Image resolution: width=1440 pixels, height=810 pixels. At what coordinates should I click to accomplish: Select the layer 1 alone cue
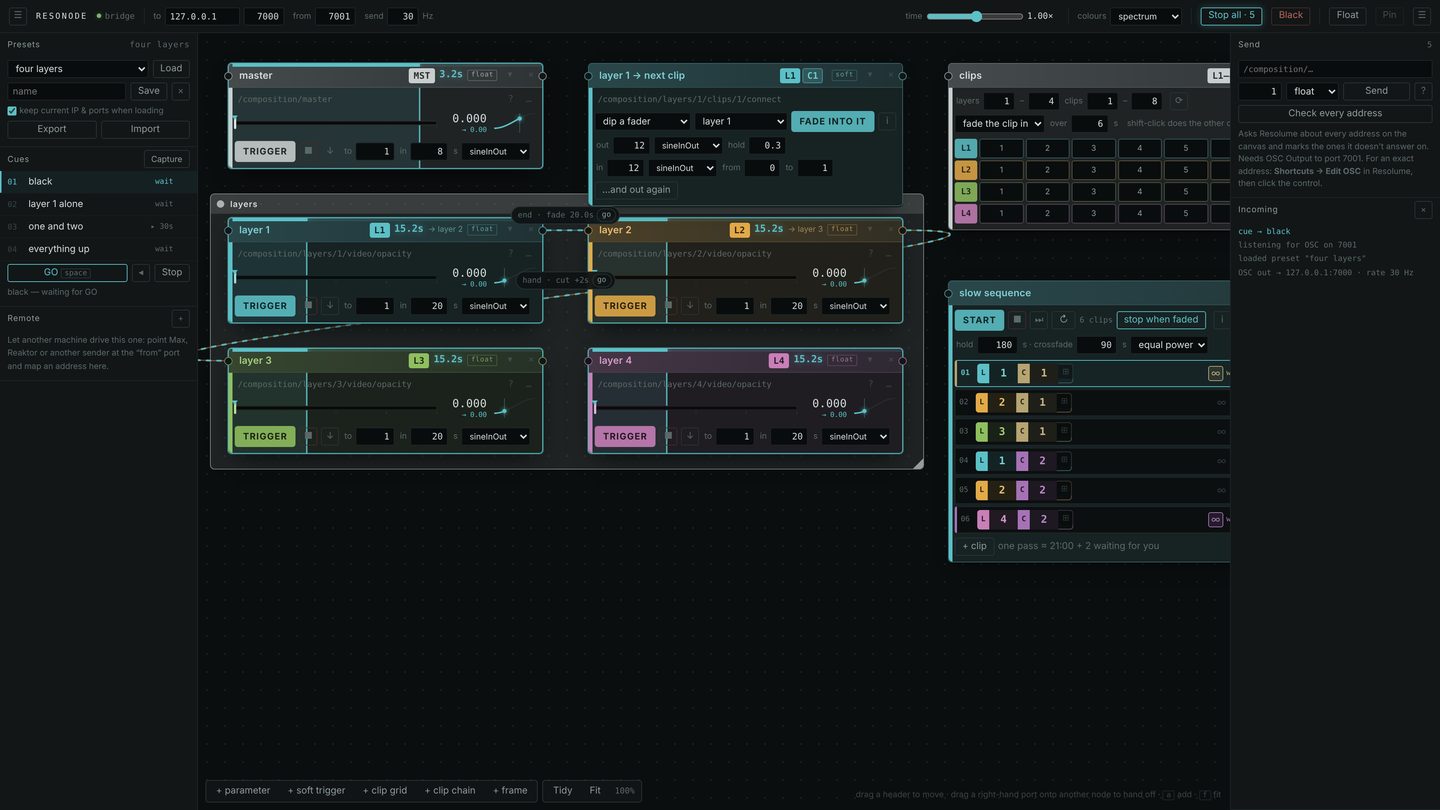98,204
